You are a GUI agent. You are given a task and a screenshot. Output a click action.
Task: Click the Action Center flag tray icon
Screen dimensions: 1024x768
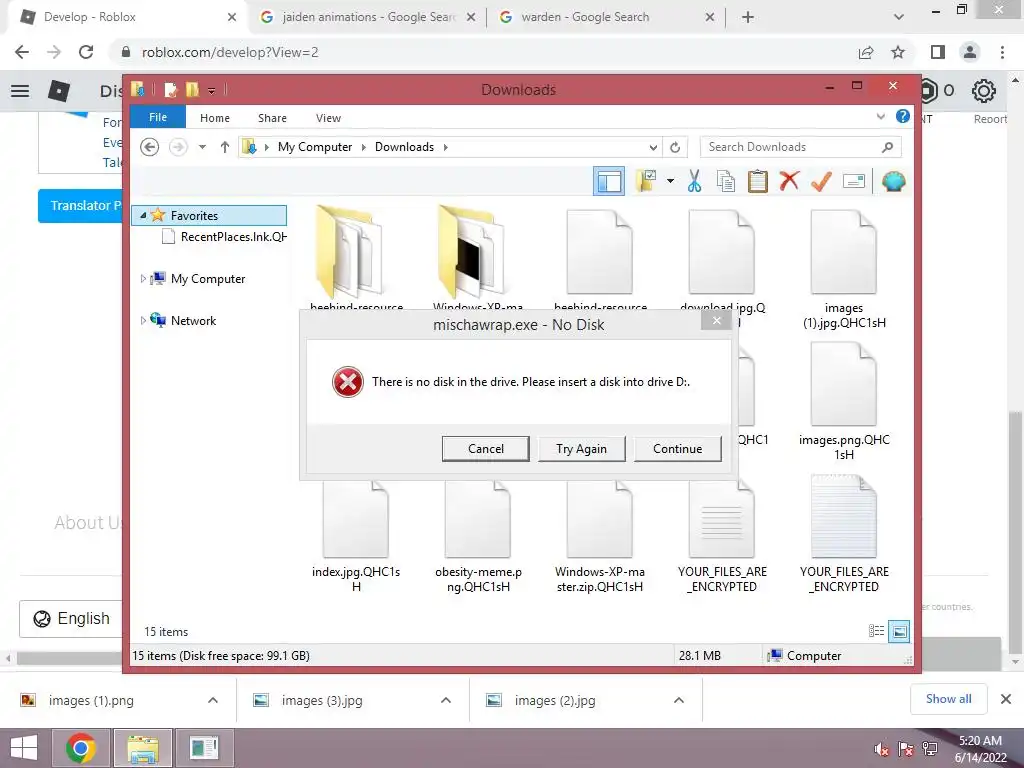[905, 749]
